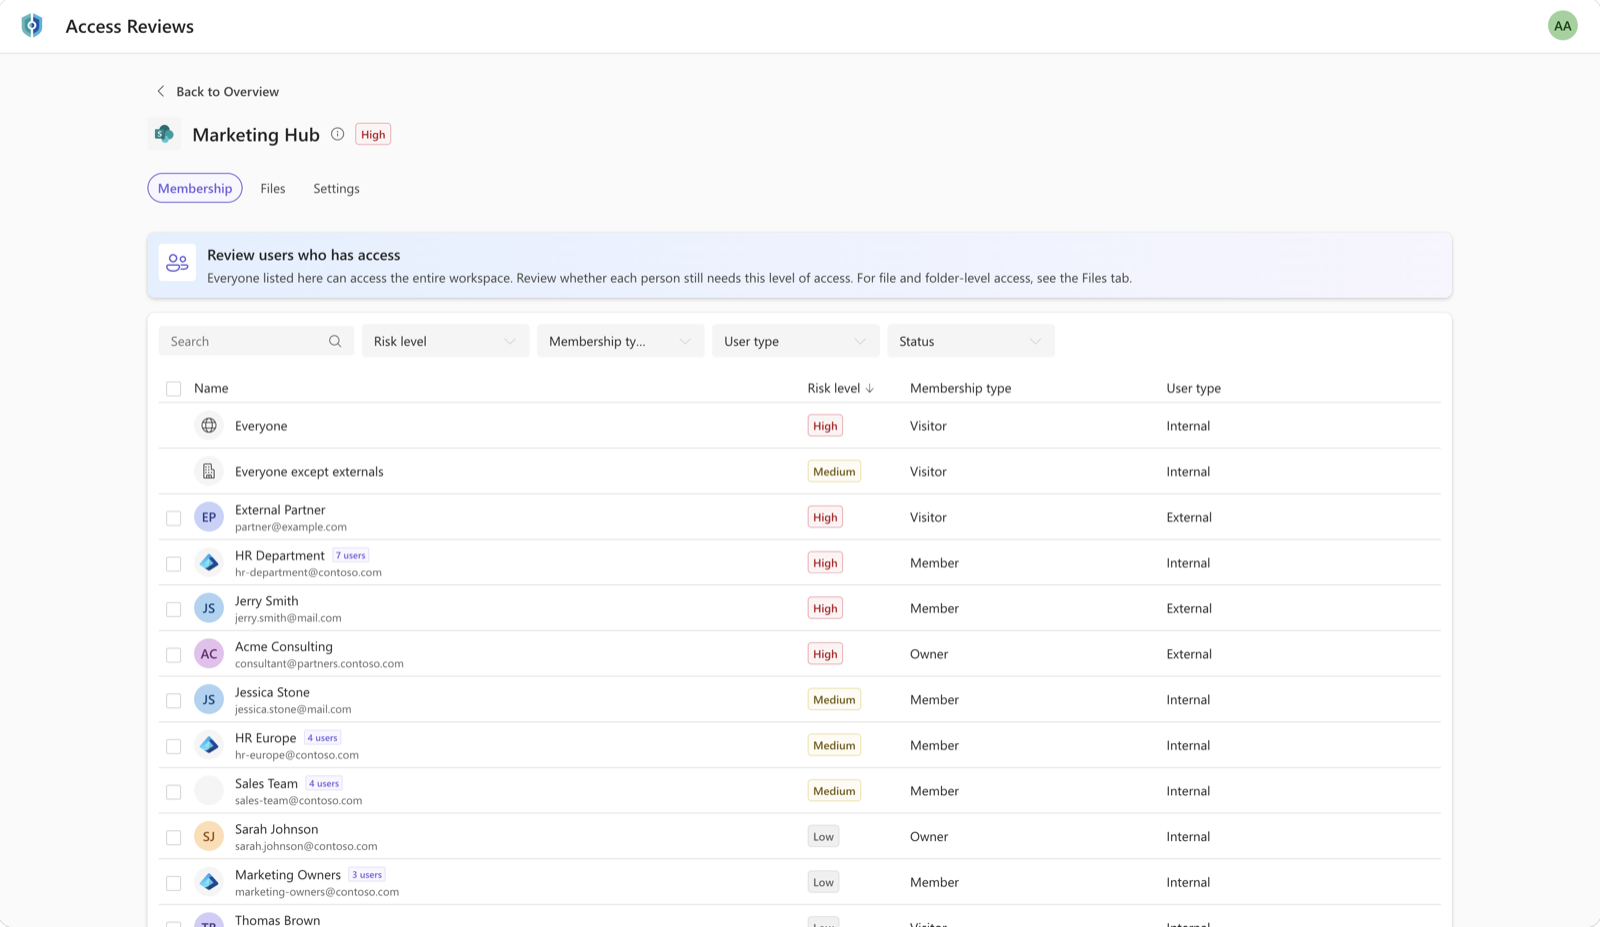
Task: Open the AA user avatar menu
Action: click(x=1562, y=26)
